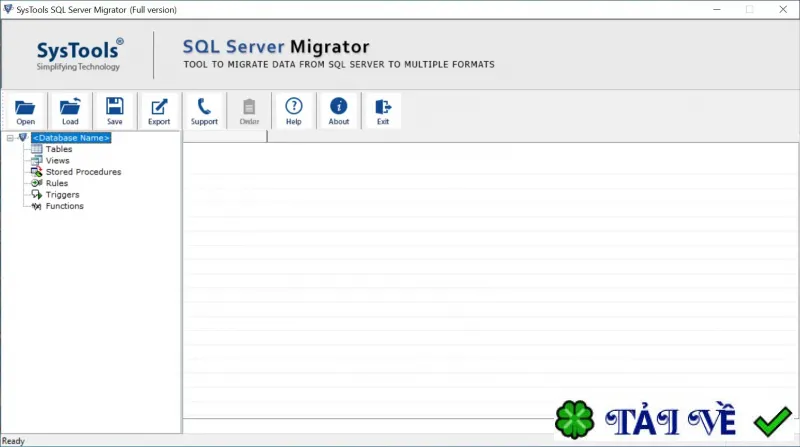Save using the floppy disk icon
Image resolution: width=800 pixels, height=447 pixels.
tap(114, 111)
